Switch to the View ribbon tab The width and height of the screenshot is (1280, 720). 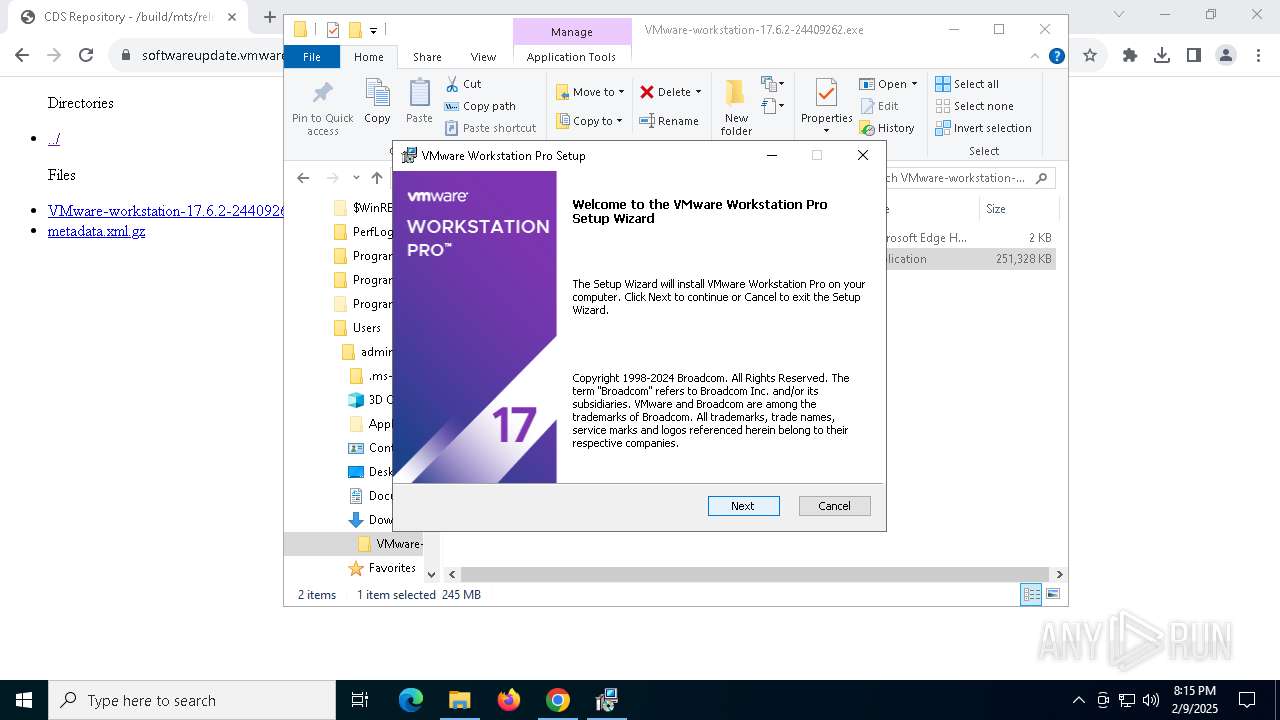483,57
